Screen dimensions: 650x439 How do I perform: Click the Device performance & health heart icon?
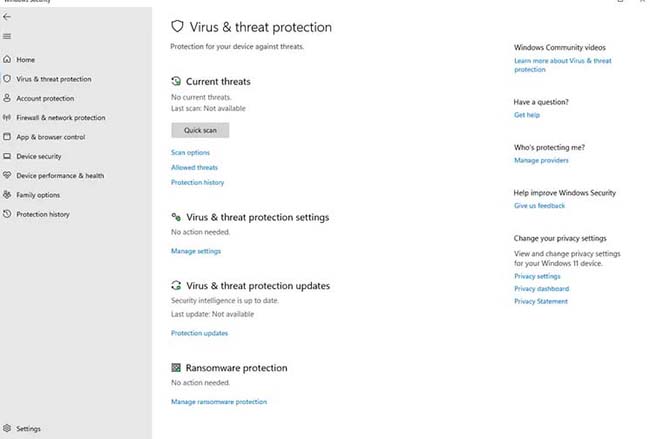[x=8, y=176]
